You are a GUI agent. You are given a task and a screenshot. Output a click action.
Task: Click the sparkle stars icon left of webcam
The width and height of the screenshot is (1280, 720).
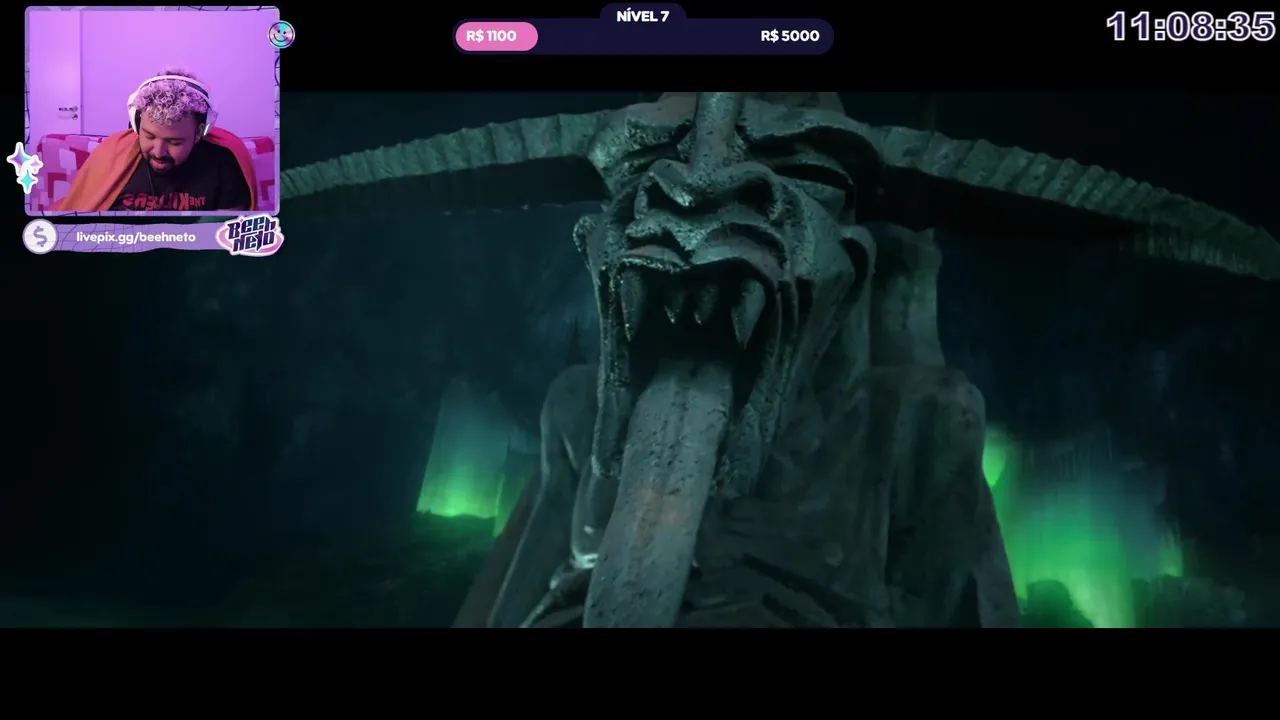coord(24,167)
